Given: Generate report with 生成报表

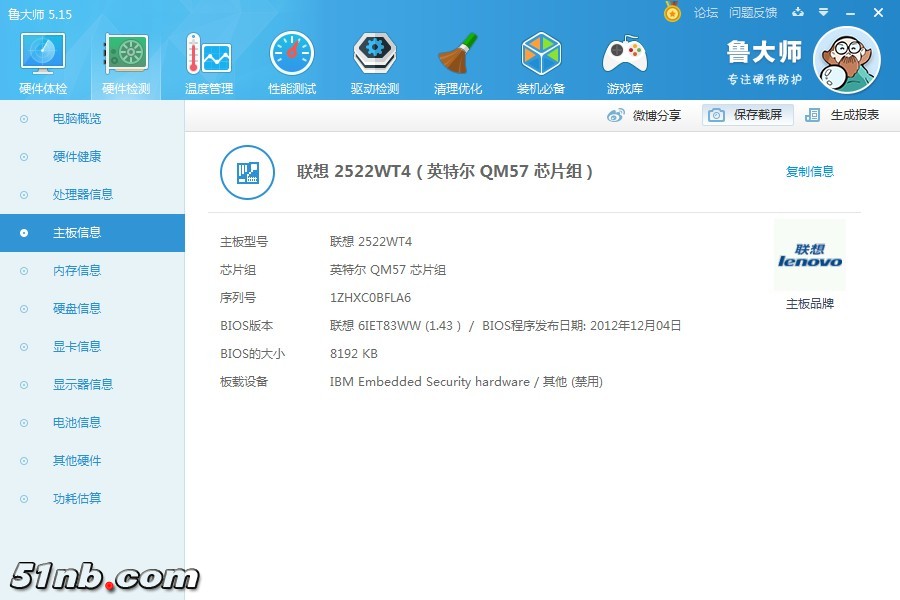Looking at the screenshot, I should pyautogui.click(x=843, y=115).
